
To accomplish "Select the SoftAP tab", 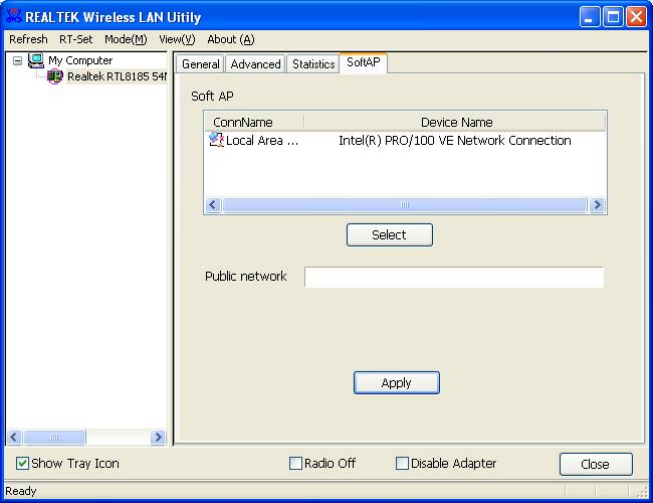I will (x=364, y=62).
